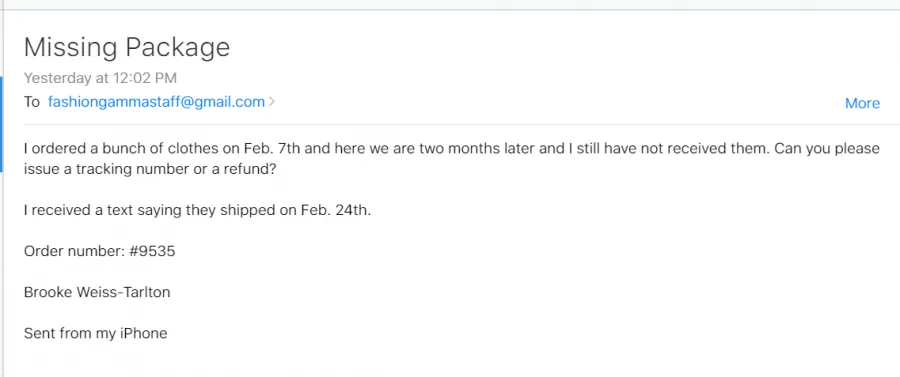The height and width of the screenshot is (377, 900).
Task: Click the Sent from my iPhone line
Action: [x=95, y=333]
